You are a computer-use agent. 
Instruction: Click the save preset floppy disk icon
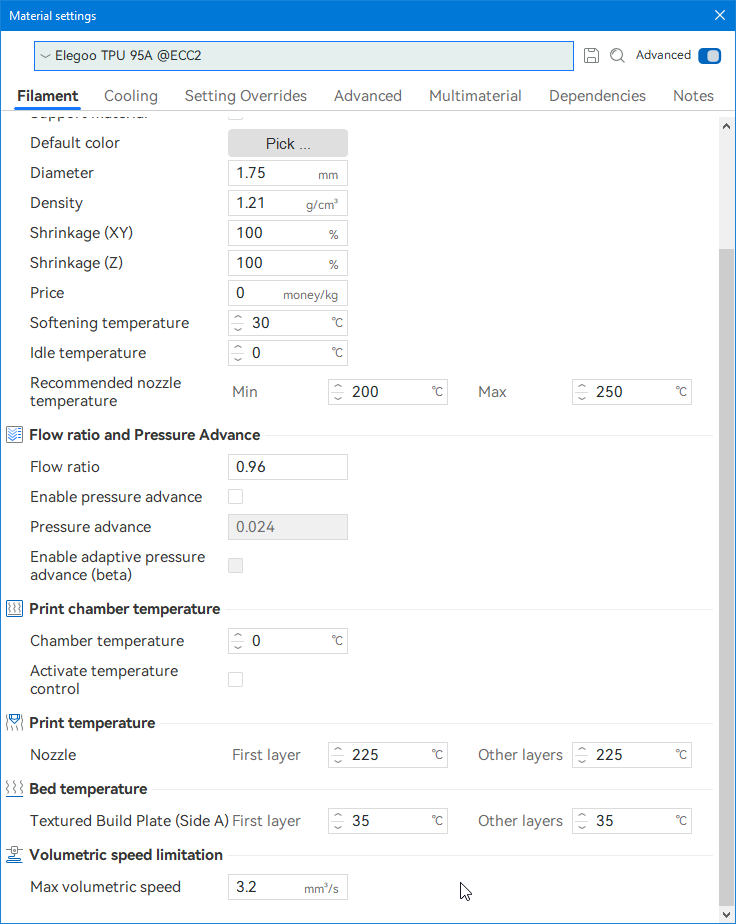point(591,56)
